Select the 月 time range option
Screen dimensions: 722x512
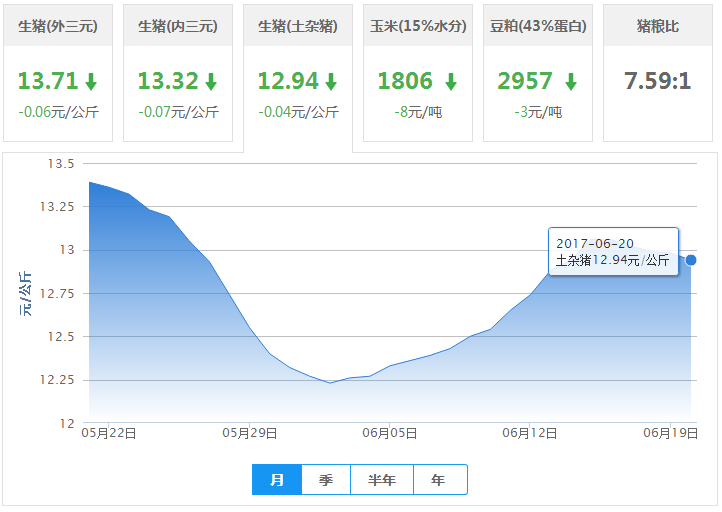point(277,480)
